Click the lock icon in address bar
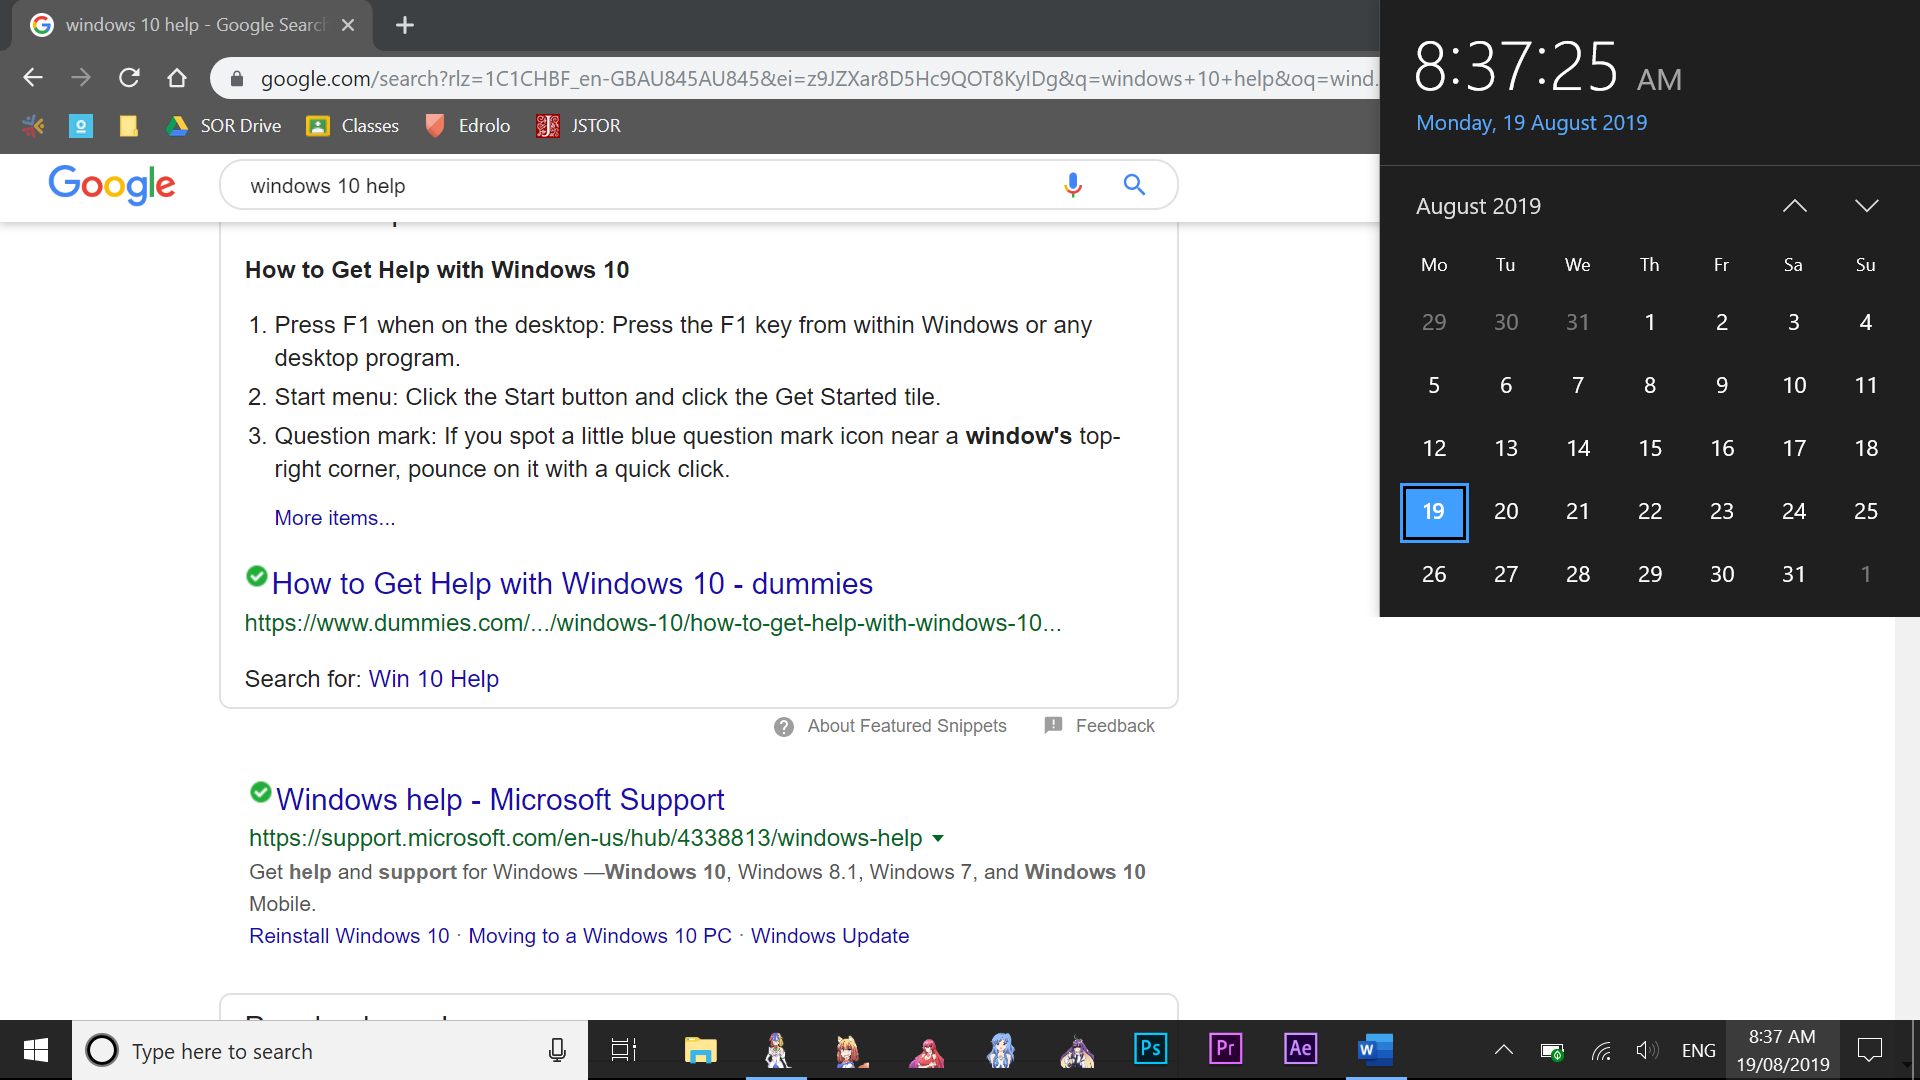The height and width of the screenshot is (1080, 1920). [x=237, y=79]
